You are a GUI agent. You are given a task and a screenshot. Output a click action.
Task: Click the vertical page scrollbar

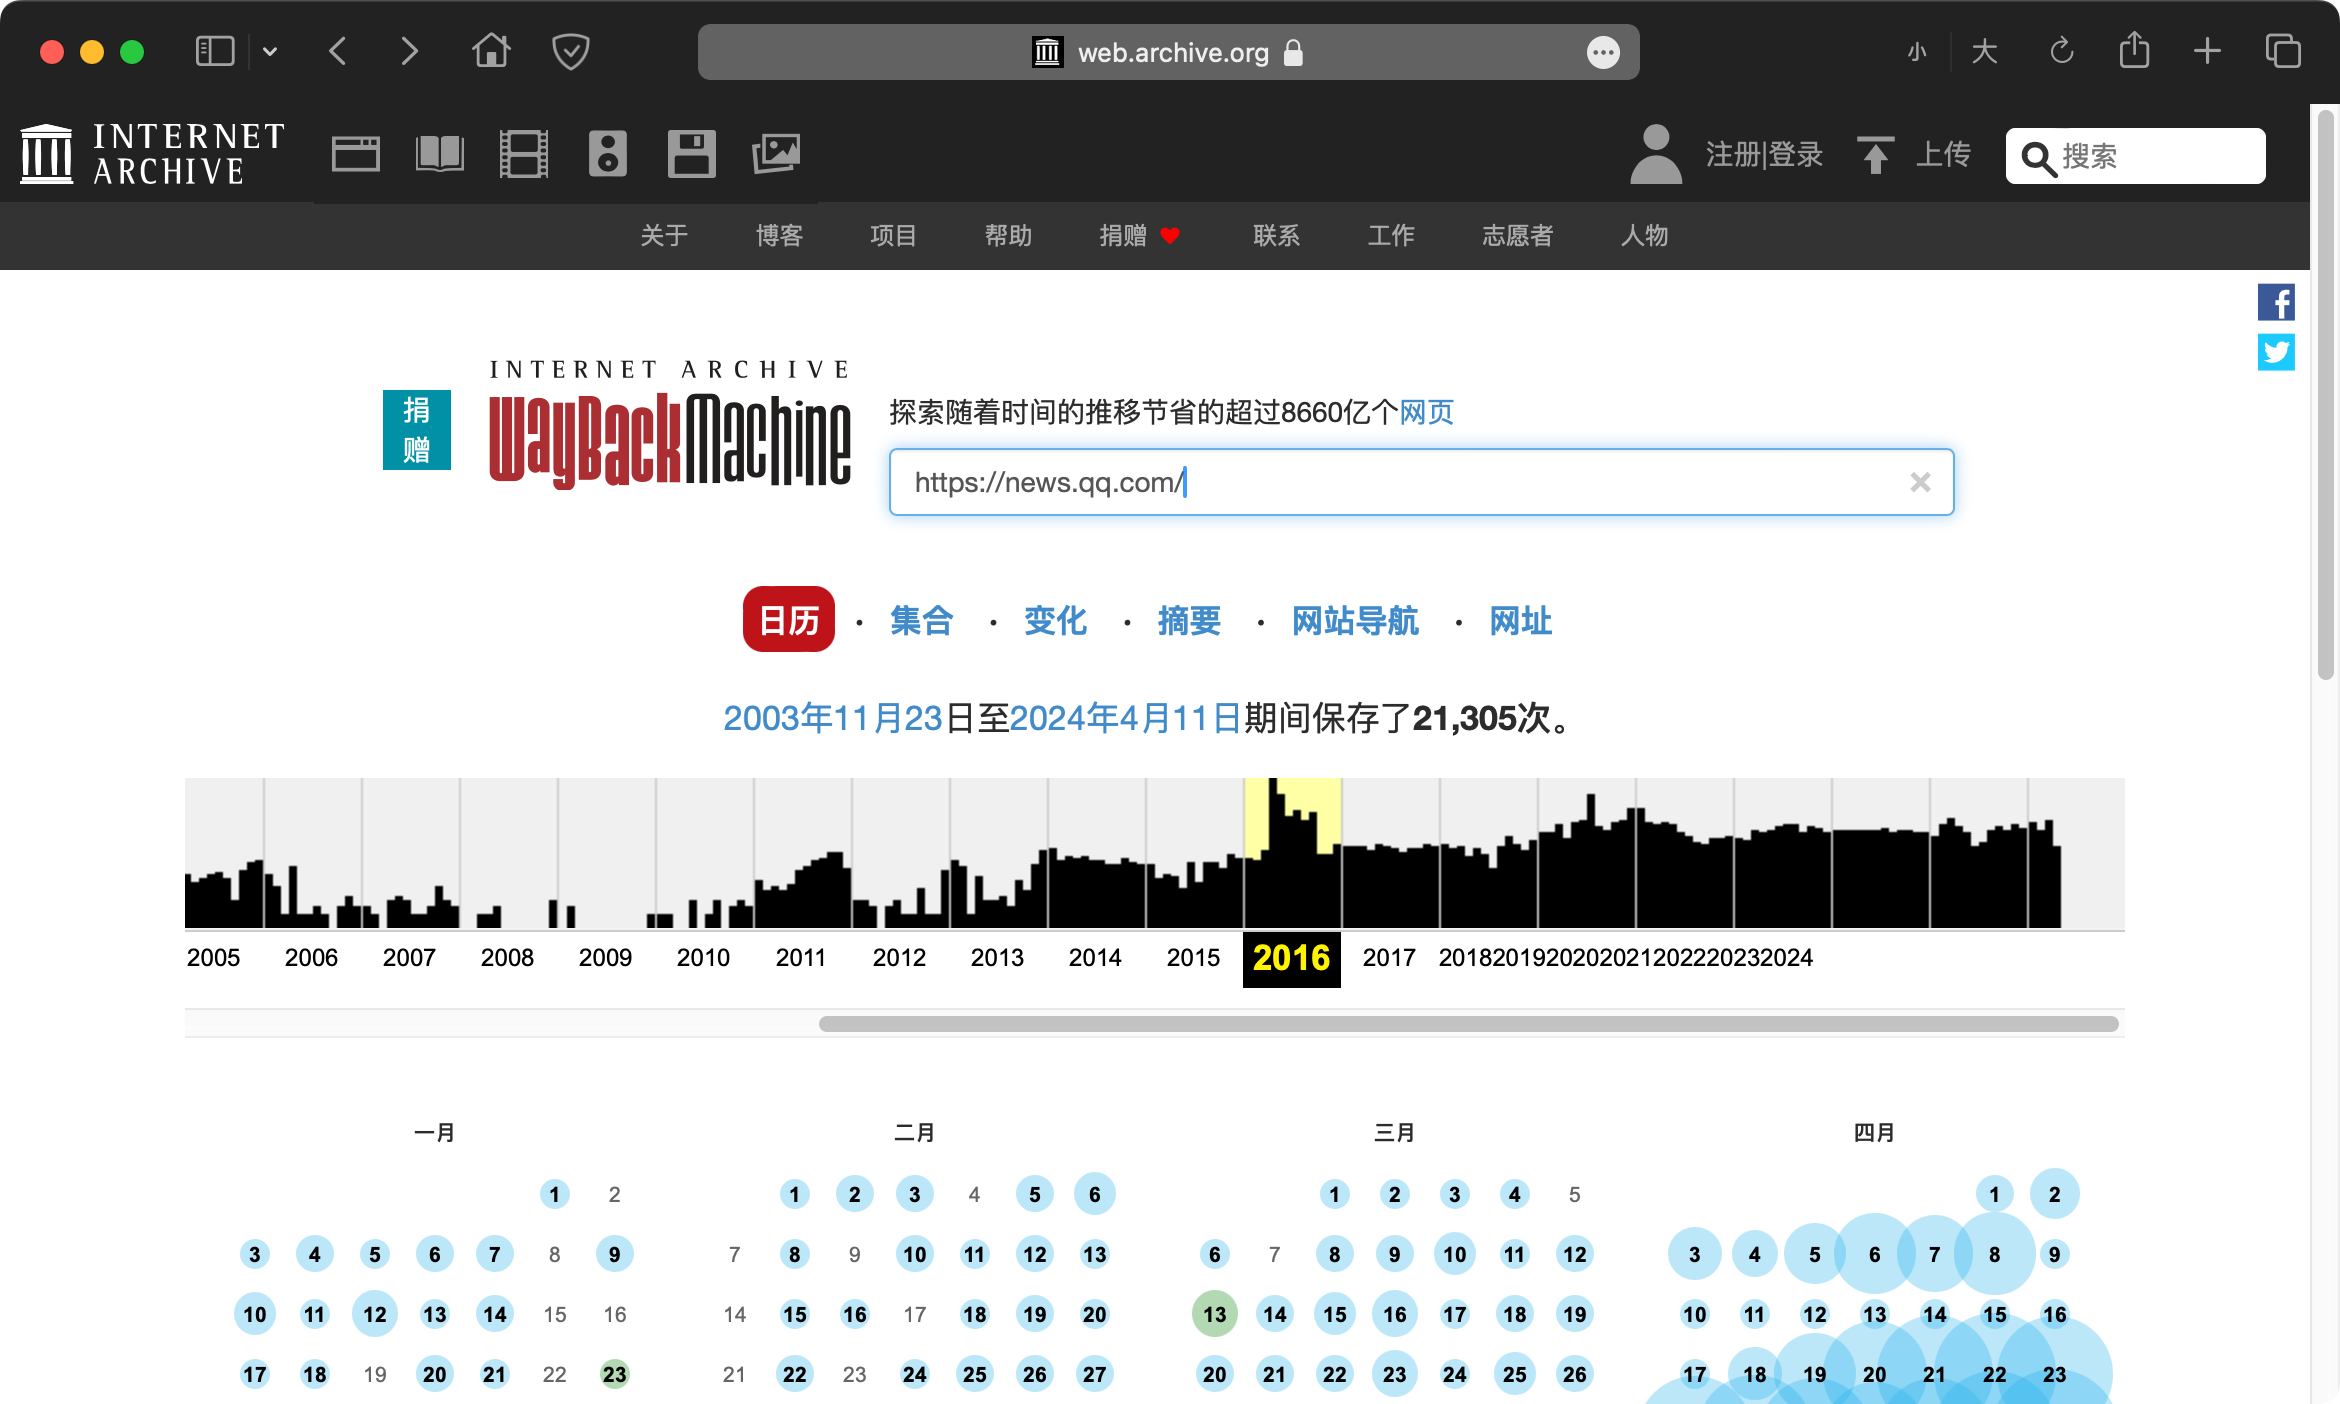click(x=2325, y=395)
